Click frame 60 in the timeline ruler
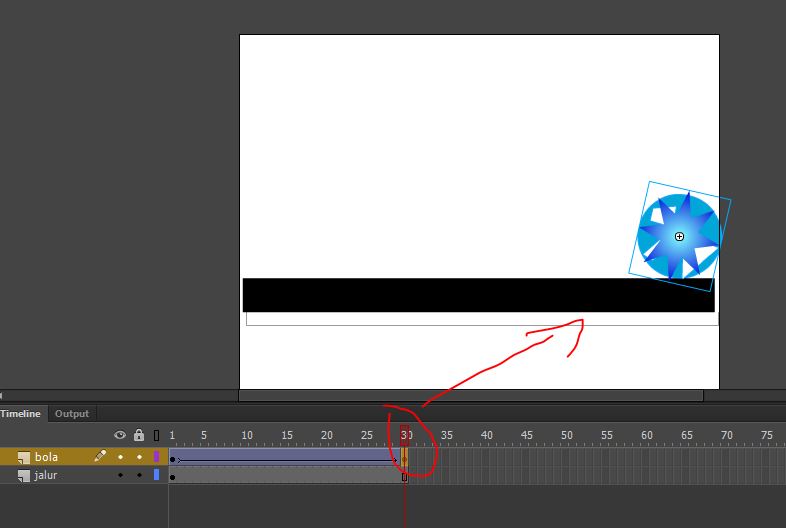Image resolution: width=786 pixels, height=528 pixels. (x=647, y=435)
